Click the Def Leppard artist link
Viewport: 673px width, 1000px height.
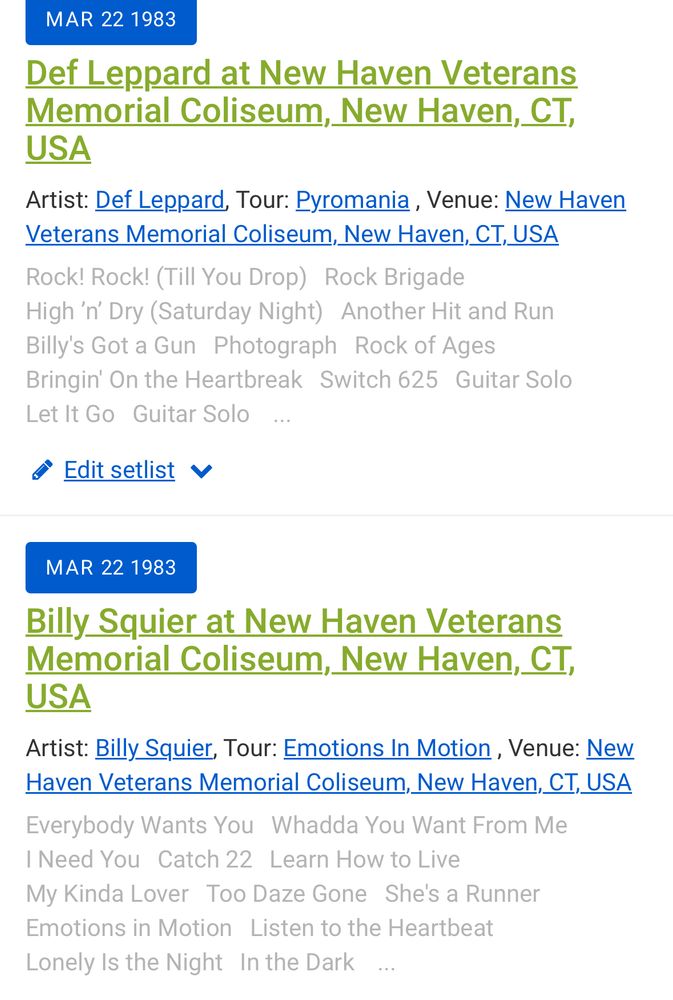pyautogui.click(x=160, y=200)
